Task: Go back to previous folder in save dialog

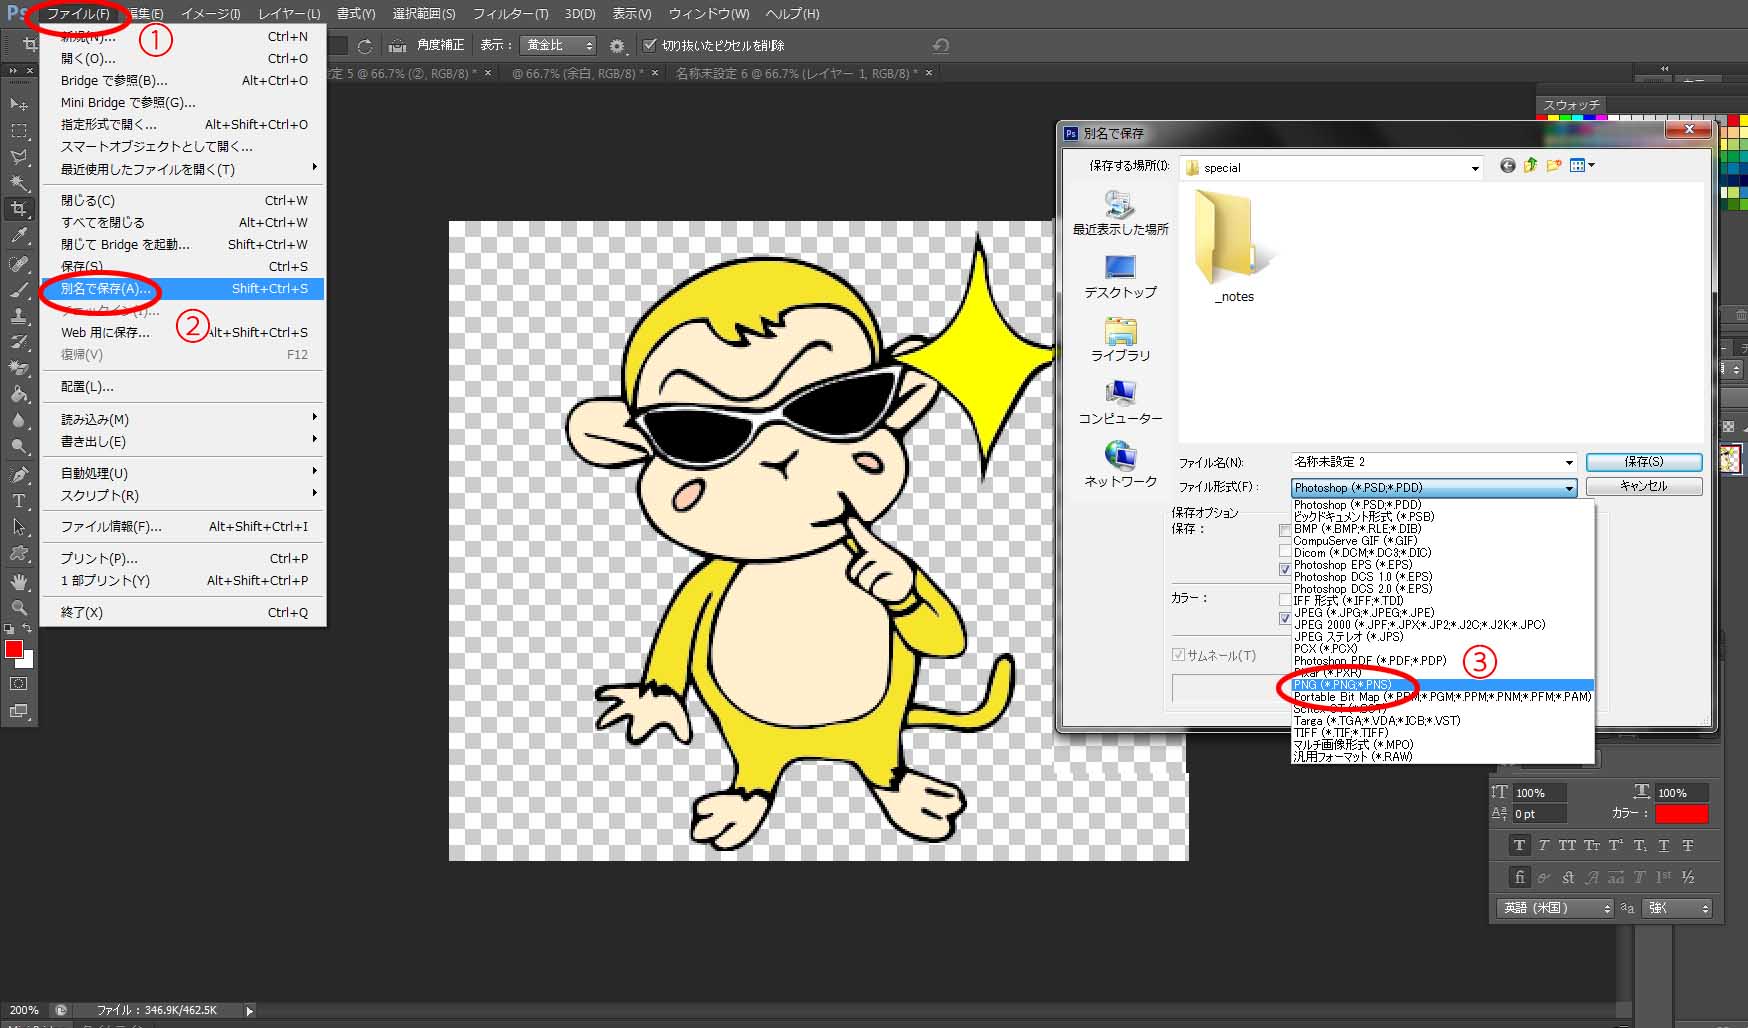Action: [1507, 166]
